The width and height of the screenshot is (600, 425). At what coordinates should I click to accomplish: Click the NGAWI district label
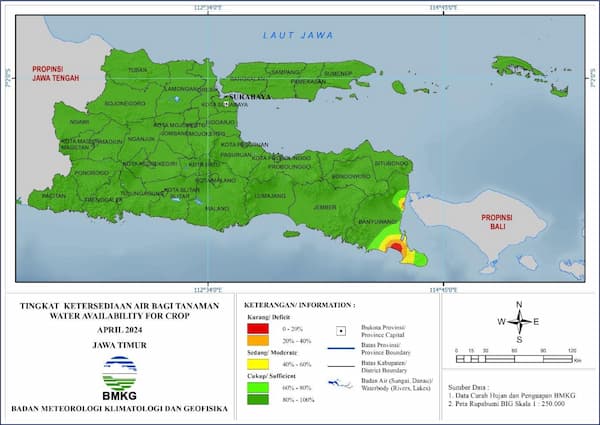click(79, 122)
